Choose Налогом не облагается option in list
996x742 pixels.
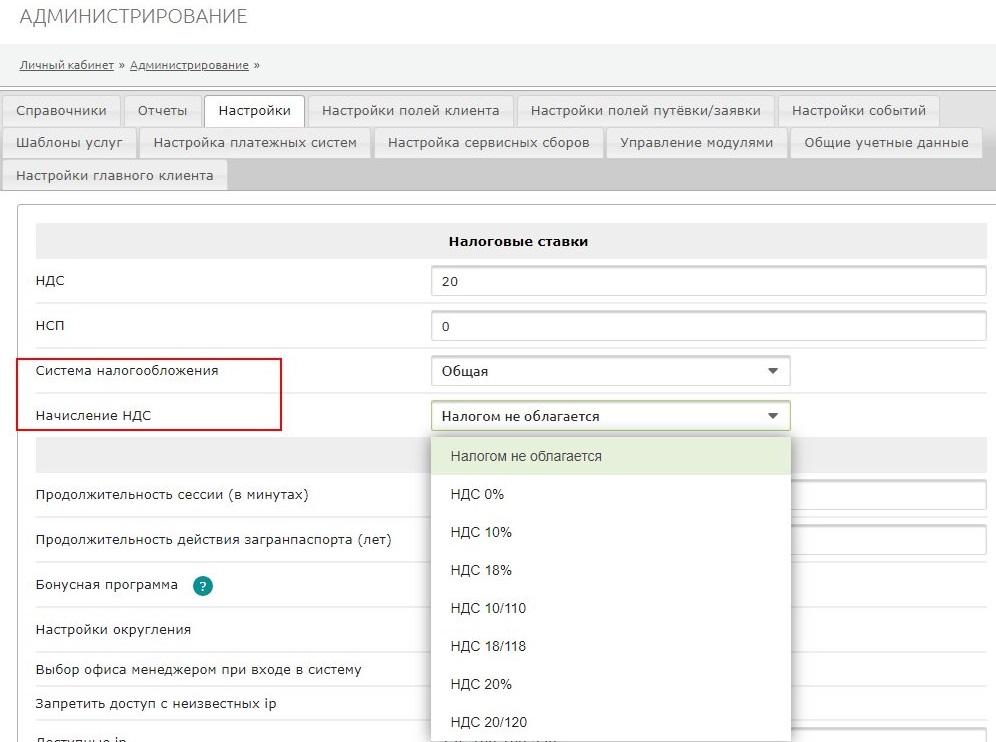click(610, 456)
